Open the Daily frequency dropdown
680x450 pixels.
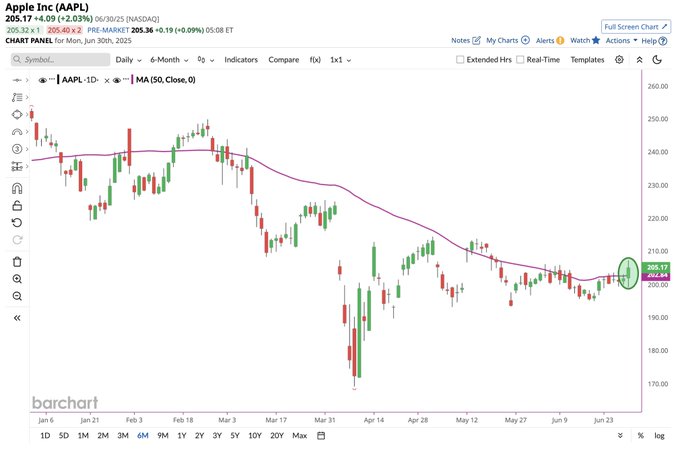click(128, 60)
